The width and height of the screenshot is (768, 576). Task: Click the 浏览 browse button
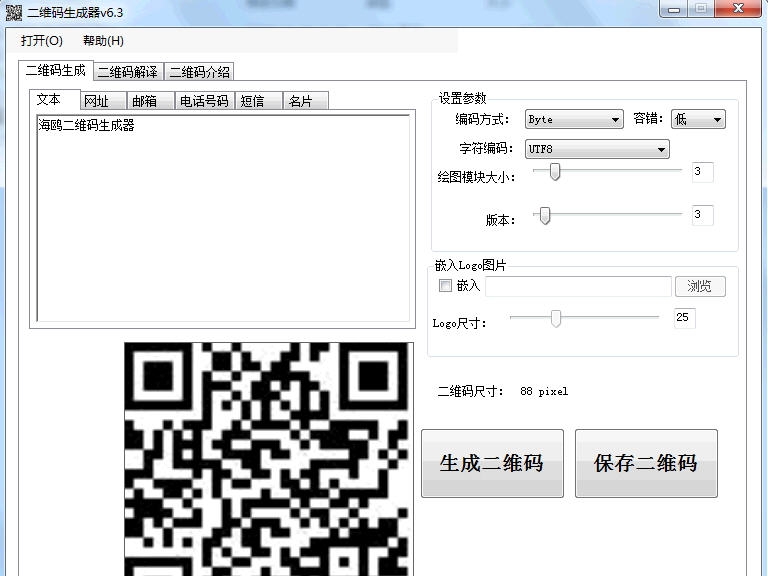coord(700,287)
